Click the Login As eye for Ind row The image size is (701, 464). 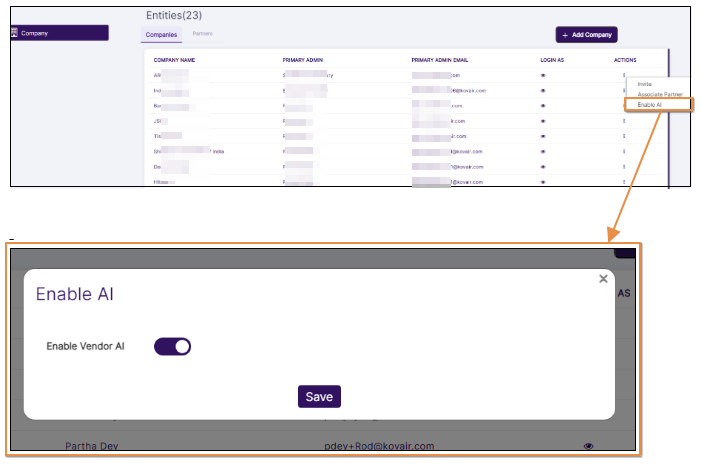[543, 90]
